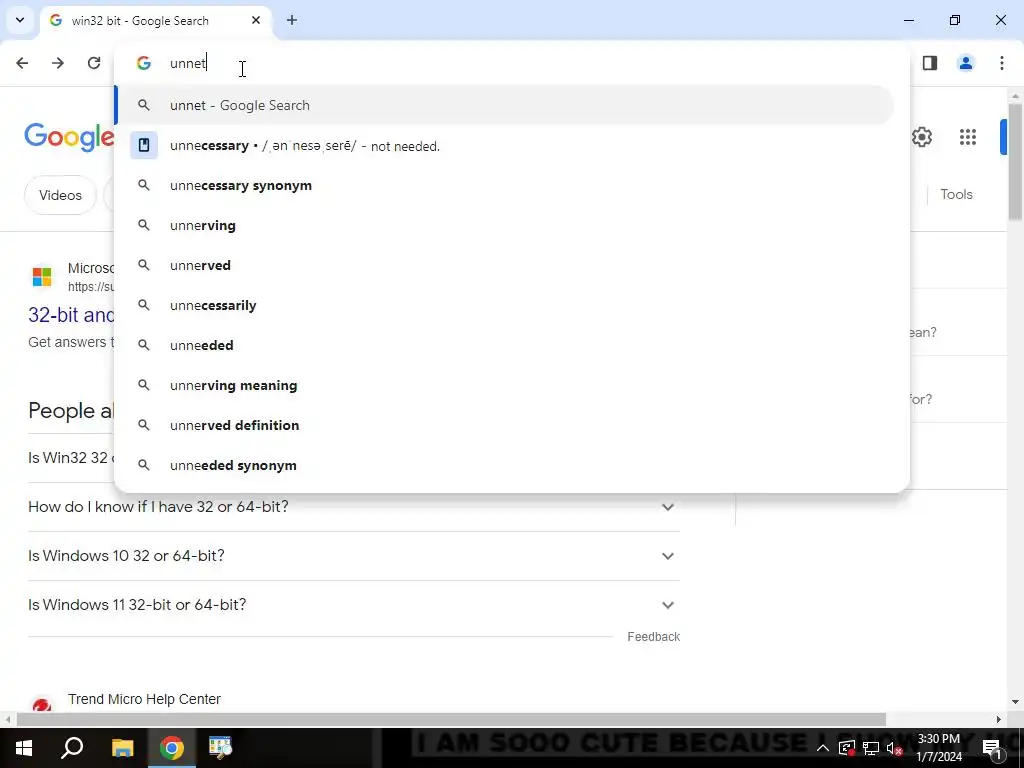Click the address bar containing 'unnet'
The width and height of the screenshot is (1024, 768).
pyautogui.click(x=511, y=63)
